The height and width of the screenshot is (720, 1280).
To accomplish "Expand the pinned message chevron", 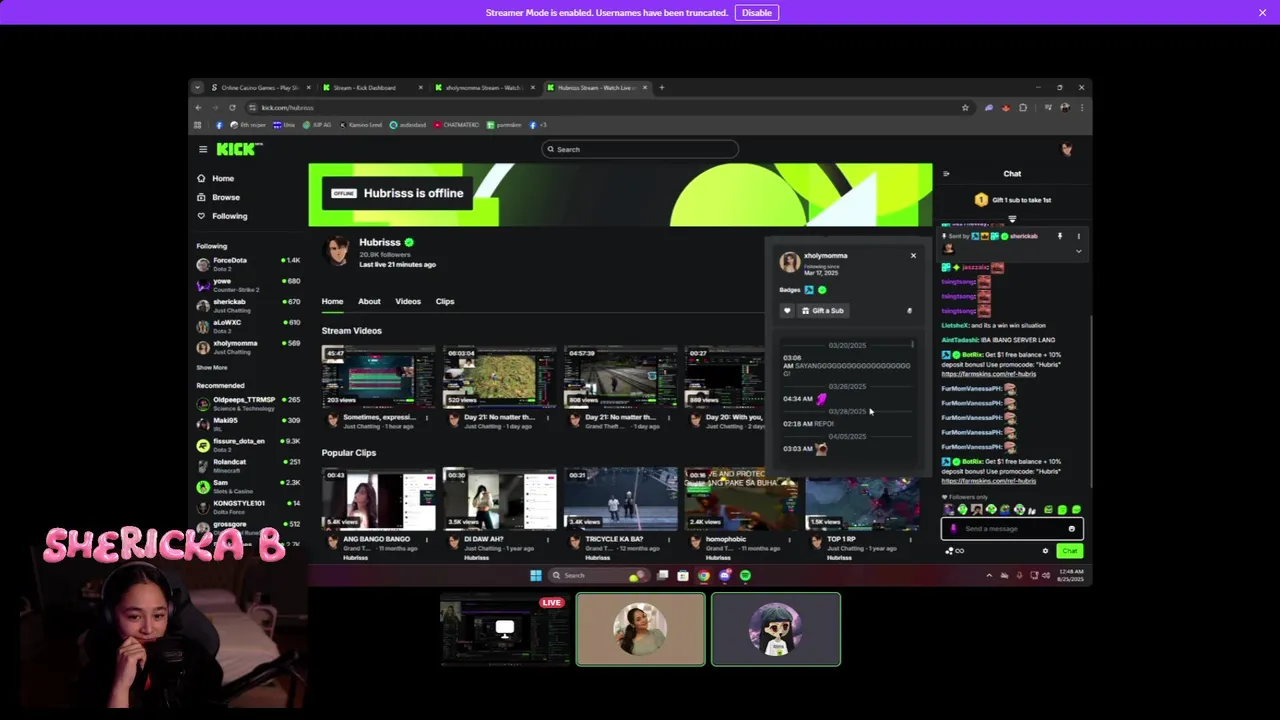I will [1078, 251].
